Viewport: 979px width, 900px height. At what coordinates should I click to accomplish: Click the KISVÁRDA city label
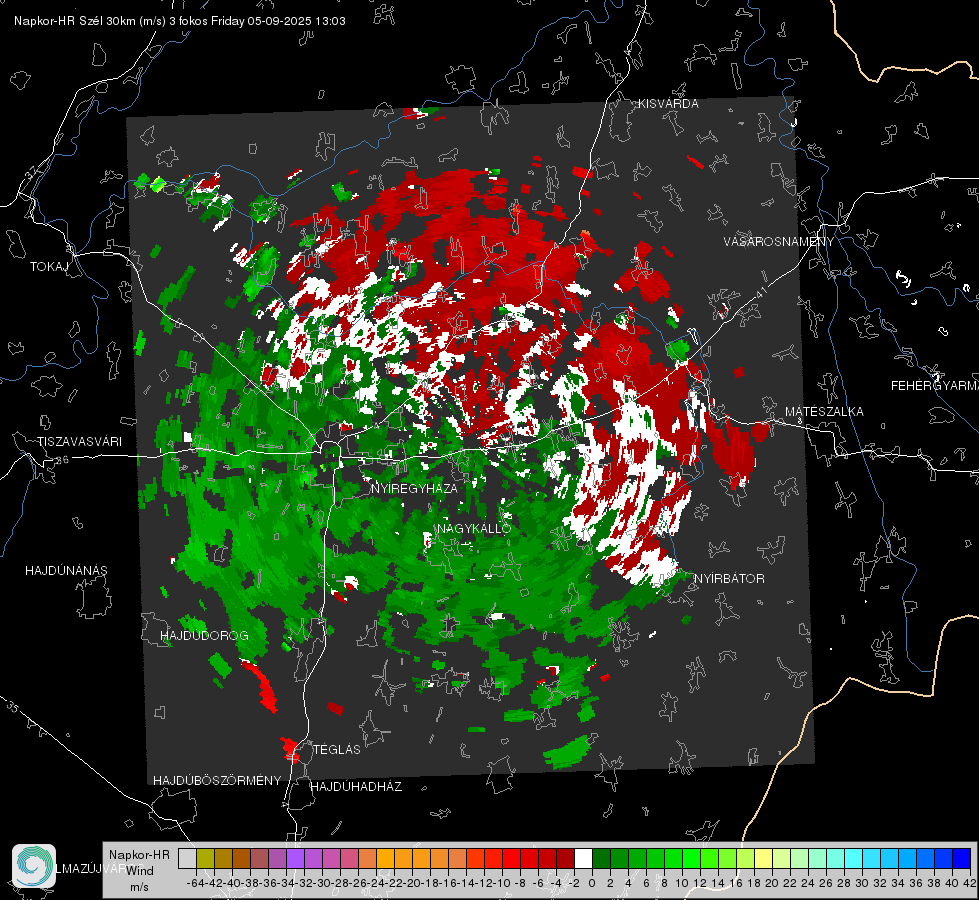(x=668, y=104)
